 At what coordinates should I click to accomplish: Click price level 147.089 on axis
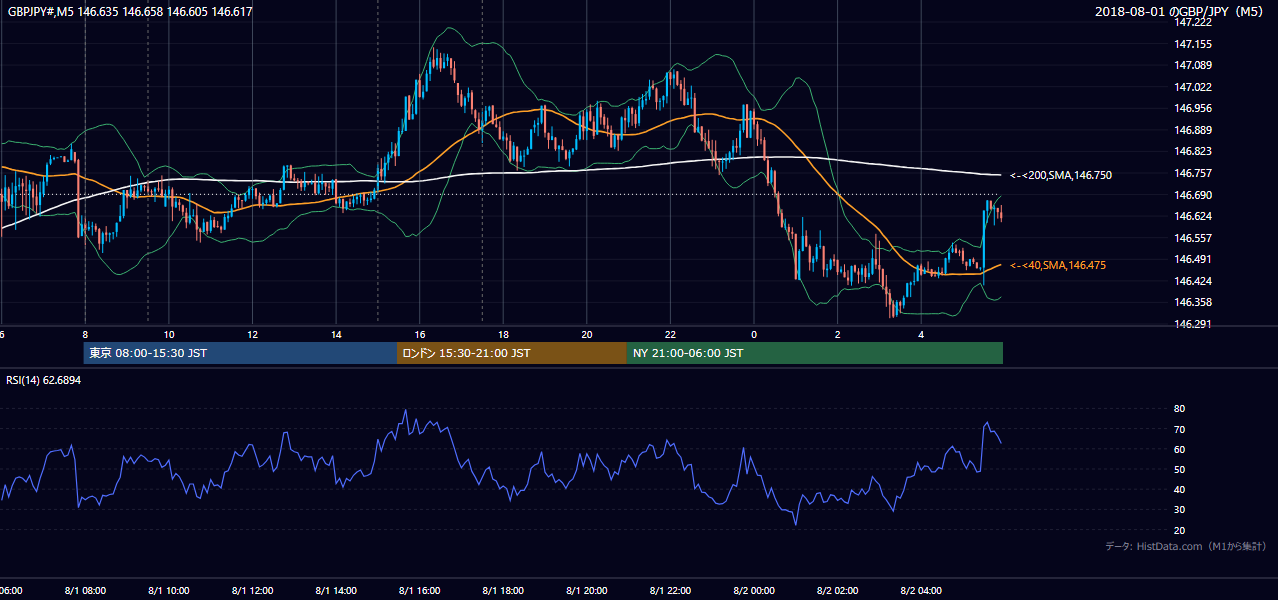pyautogui.click(x=1194, y=65)
